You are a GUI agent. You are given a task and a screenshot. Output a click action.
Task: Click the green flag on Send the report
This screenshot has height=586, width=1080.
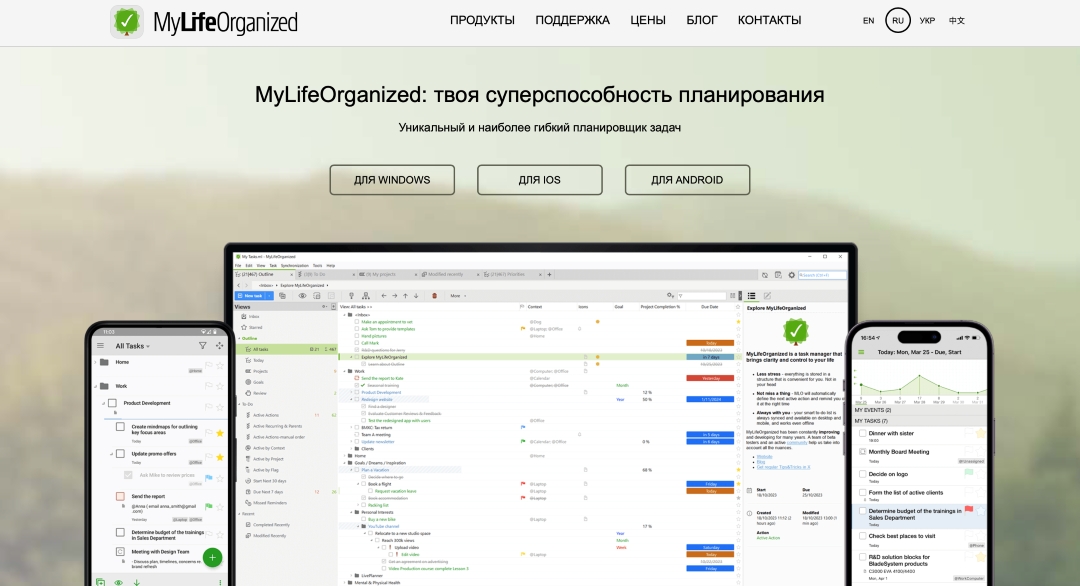pyautogui.click(x=209, y=507)
